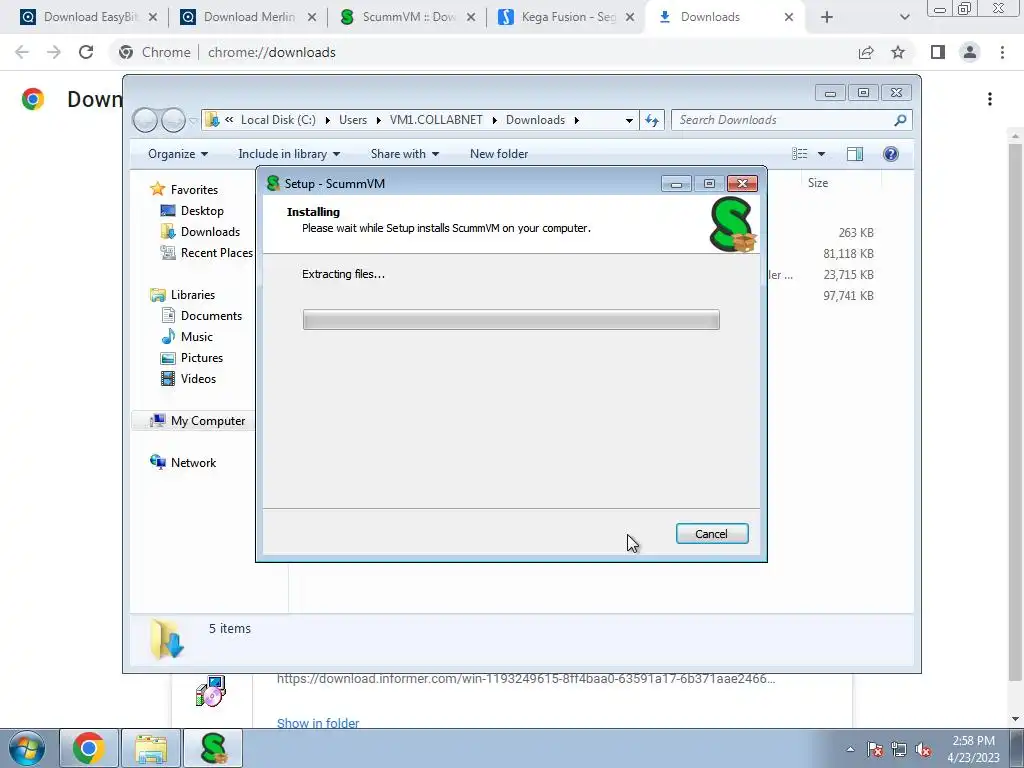Viewport: 1024px width, 768px height.
Task: Open Downloads page more actions menu
Action: (x=990, y=99)
